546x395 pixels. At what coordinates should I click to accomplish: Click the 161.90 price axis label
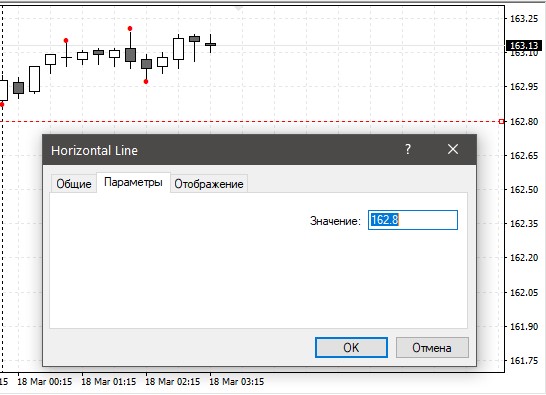[524, 326]
